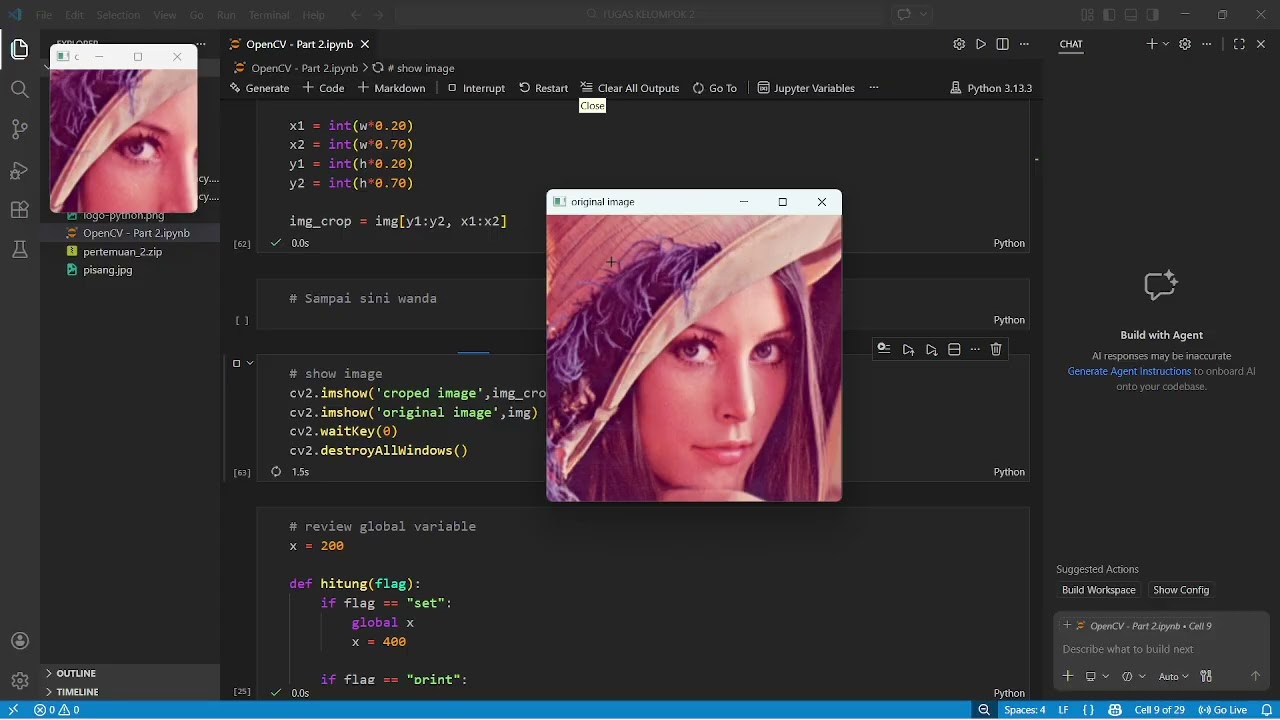
Task: Toggle the bottom panel layout
Action: (x=1131, y=15)
